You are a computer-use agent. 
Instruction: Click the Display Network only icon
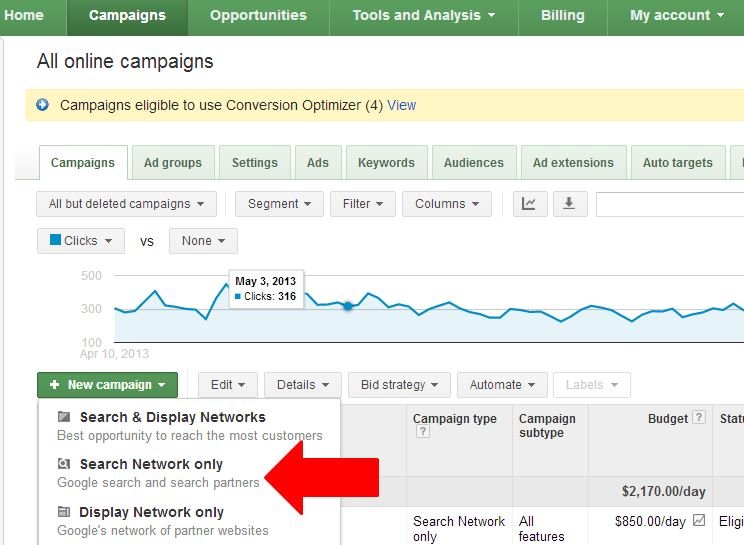tap(64, 512)
